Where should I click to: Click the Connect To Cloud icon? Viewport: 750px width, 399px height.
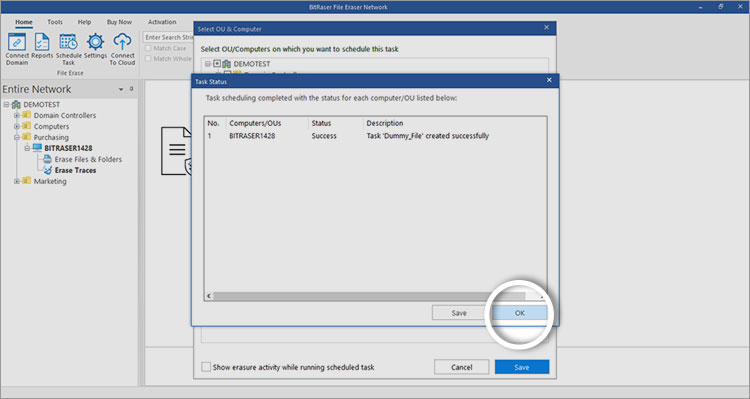(122, 42)
